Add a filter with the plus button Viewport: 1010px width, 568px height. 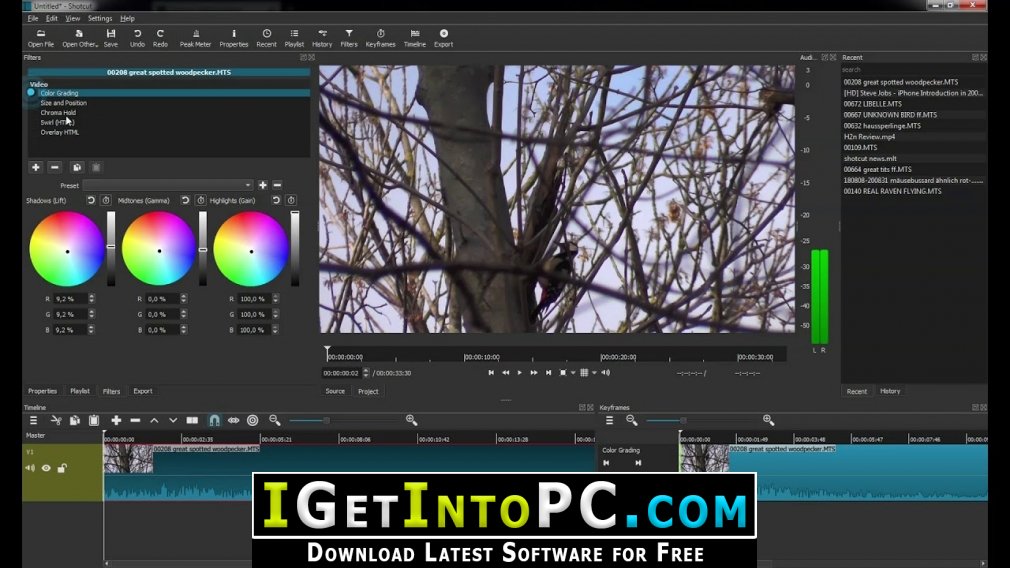click(x=35, y=167)
